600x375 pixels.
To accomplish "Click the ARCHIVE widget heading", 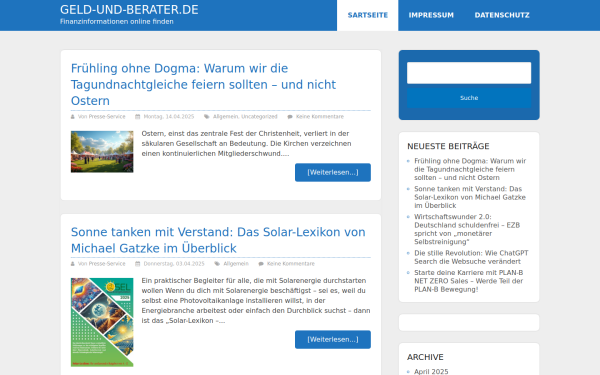I will coord(425,357).
